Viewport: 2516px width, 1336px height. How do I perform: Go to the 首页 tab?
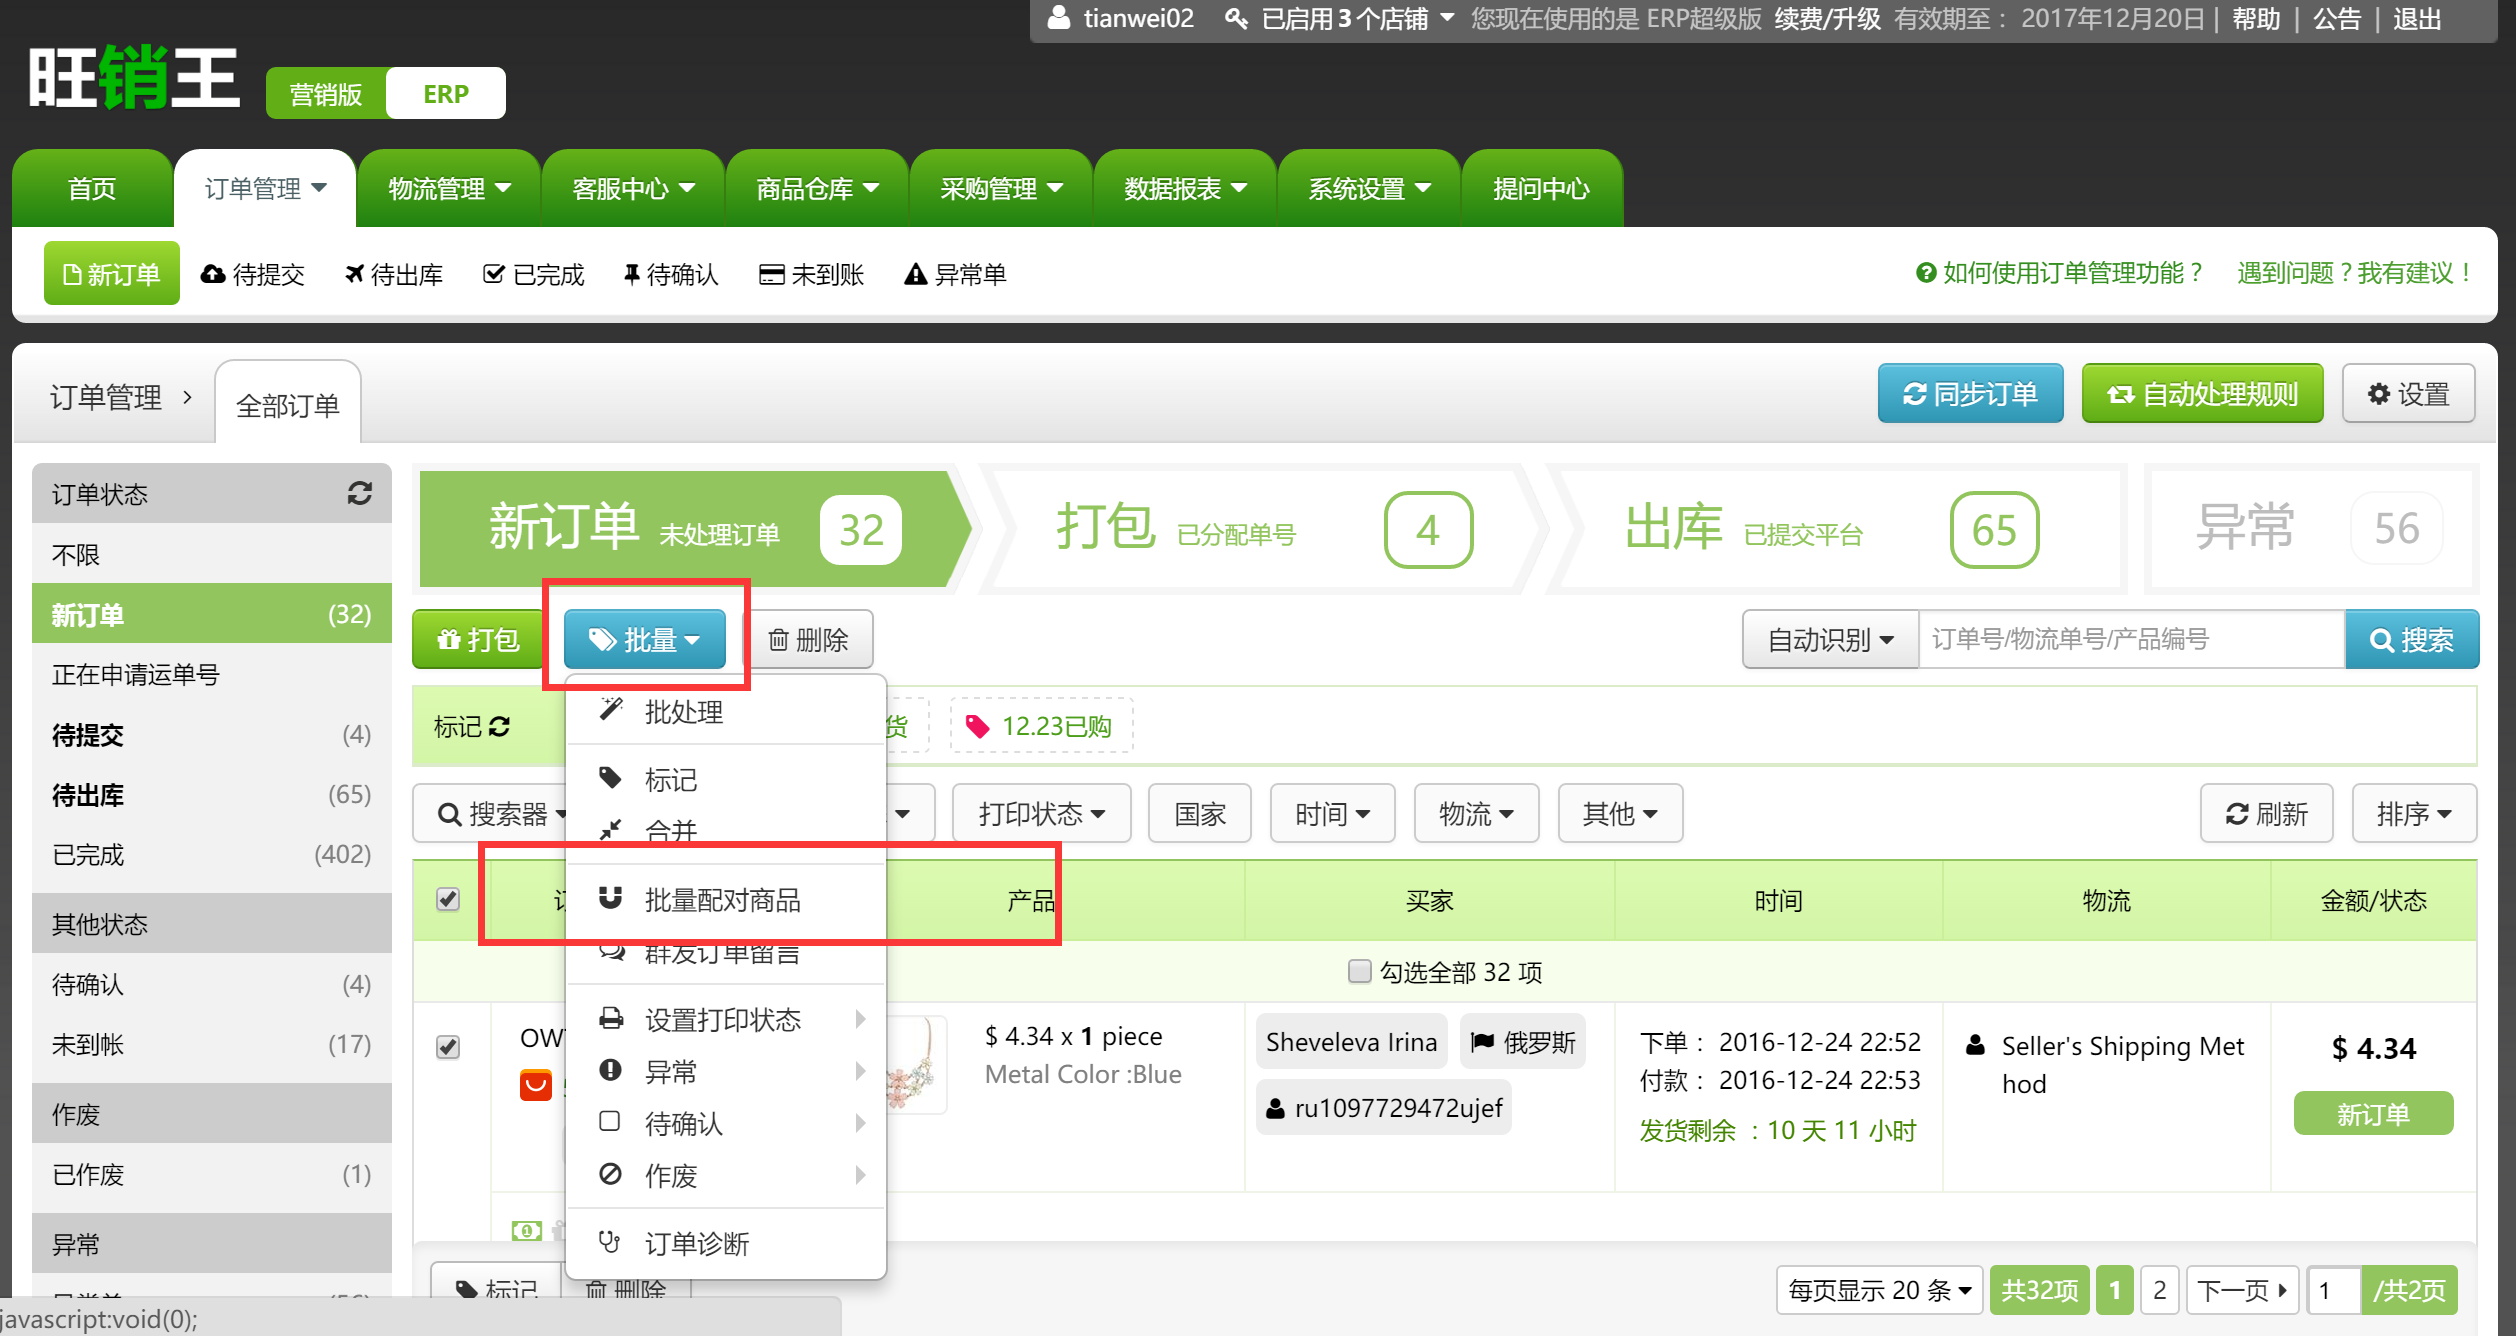coord(92,188)
